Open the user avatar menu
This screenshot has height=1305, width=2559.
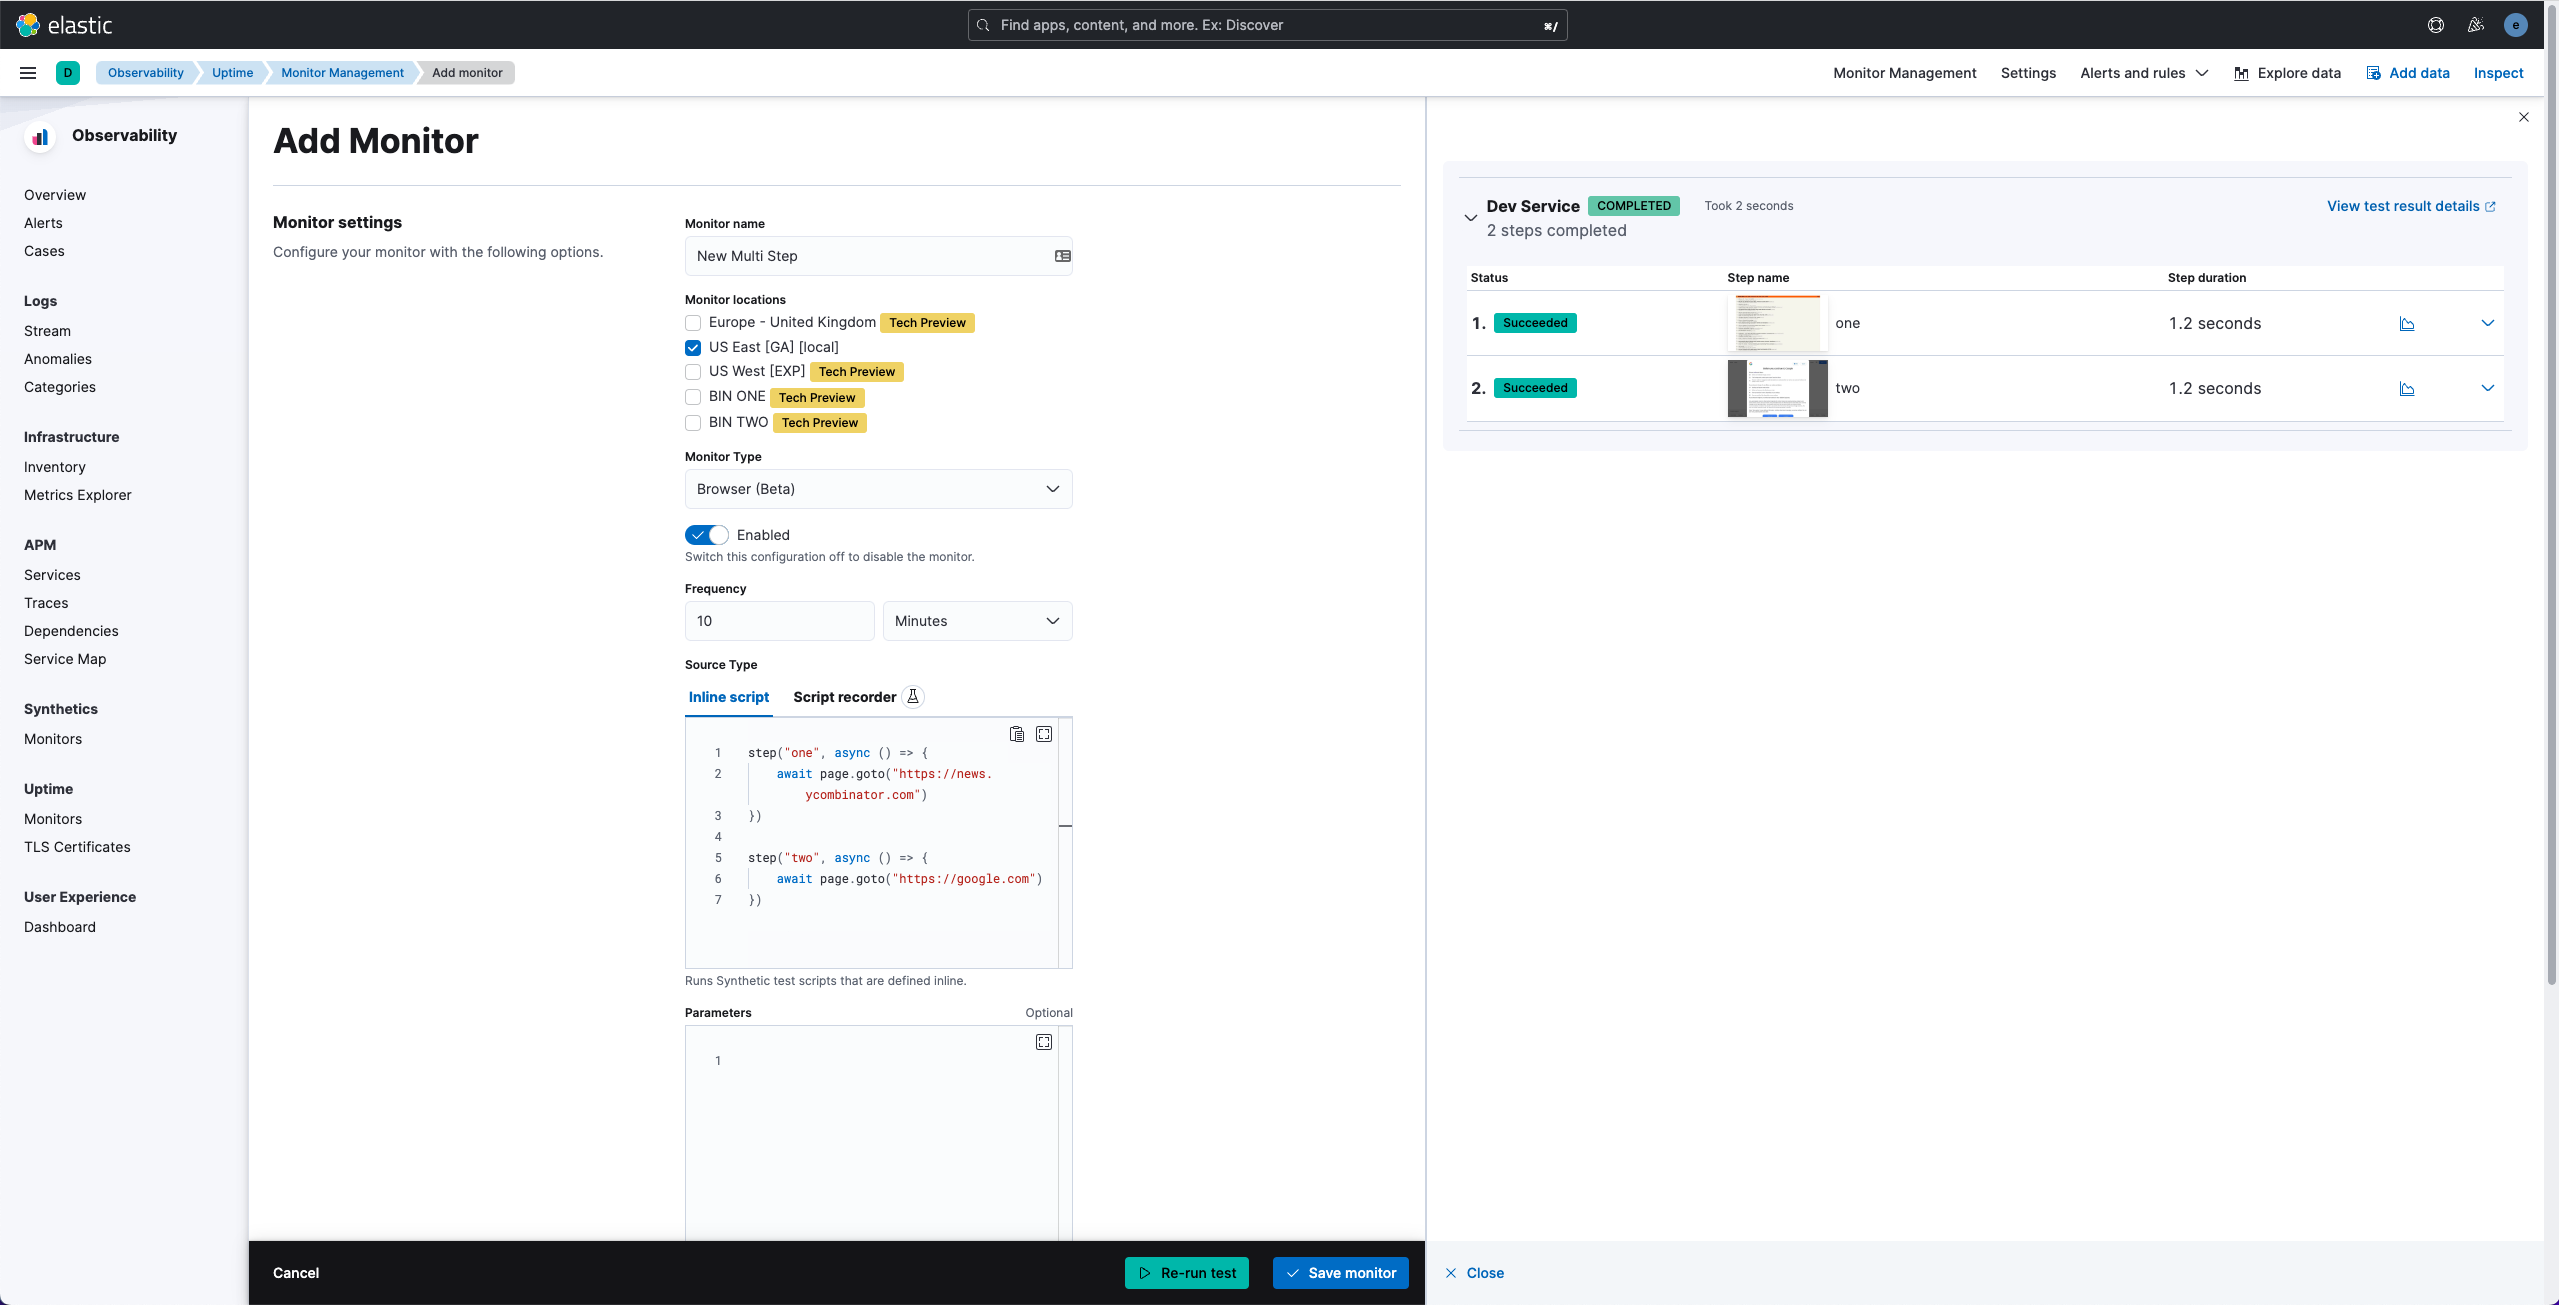tap(2516, 25)
